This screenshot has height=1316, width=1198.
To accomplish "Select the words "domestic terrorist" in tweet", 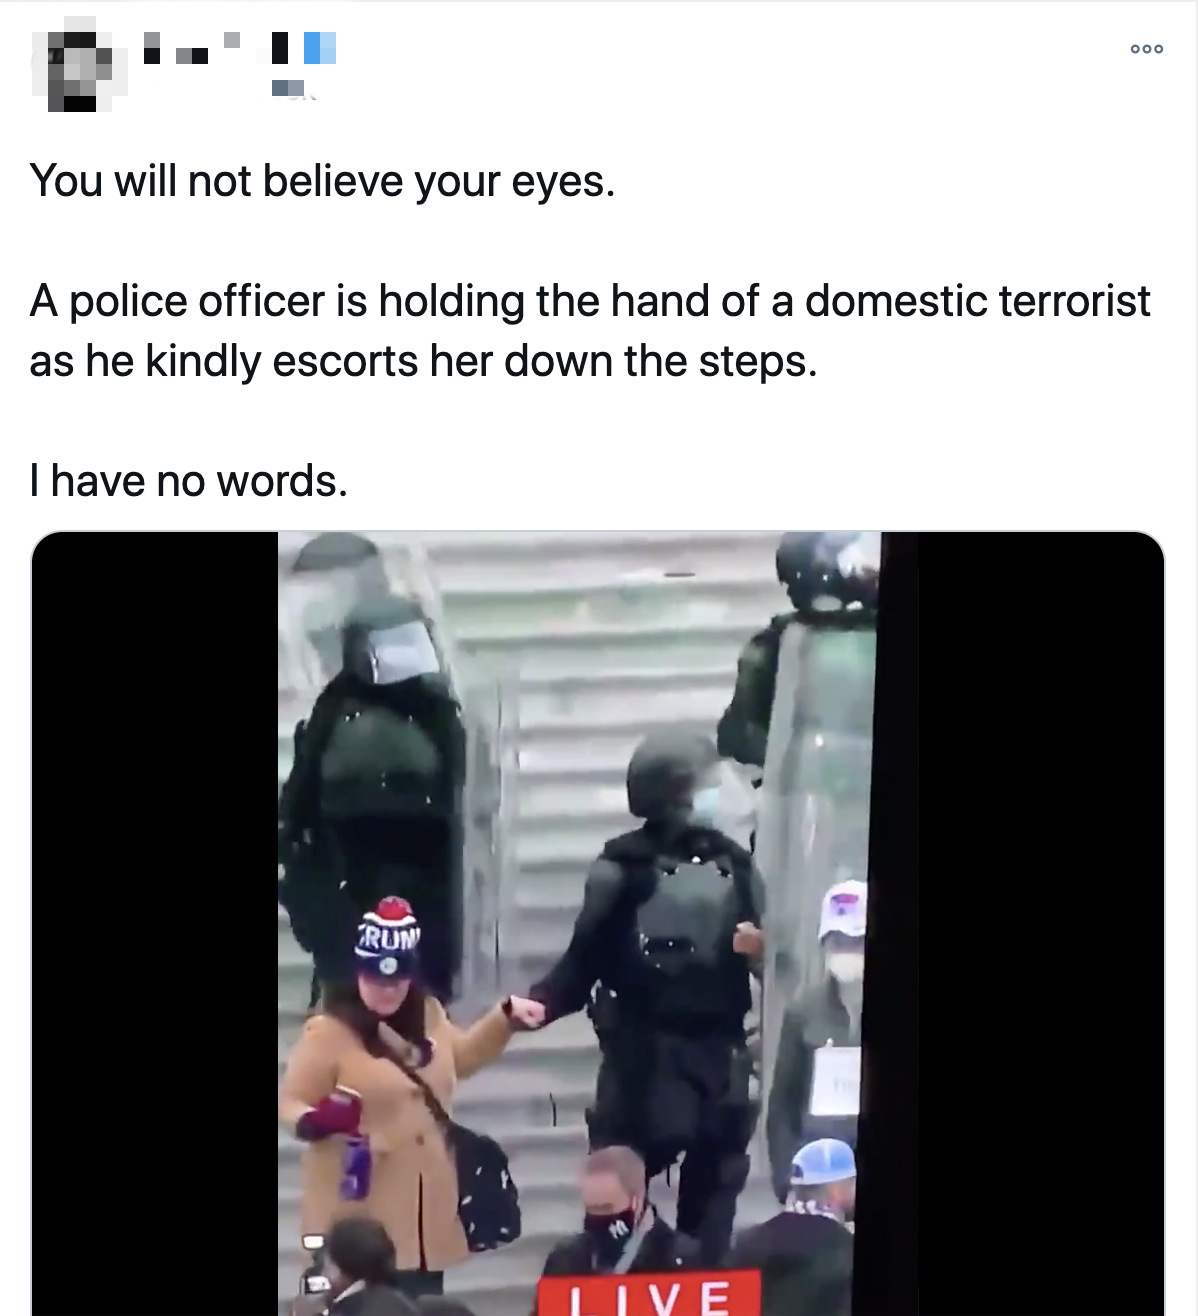I will tap(978, 301).
